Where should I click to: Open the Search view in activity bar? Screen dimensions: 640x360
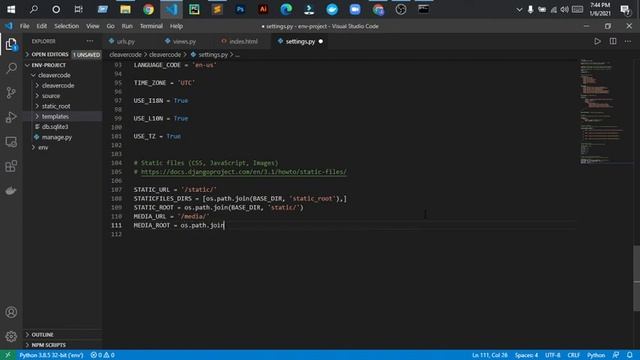pyautogui.click(x=11, y=68)
